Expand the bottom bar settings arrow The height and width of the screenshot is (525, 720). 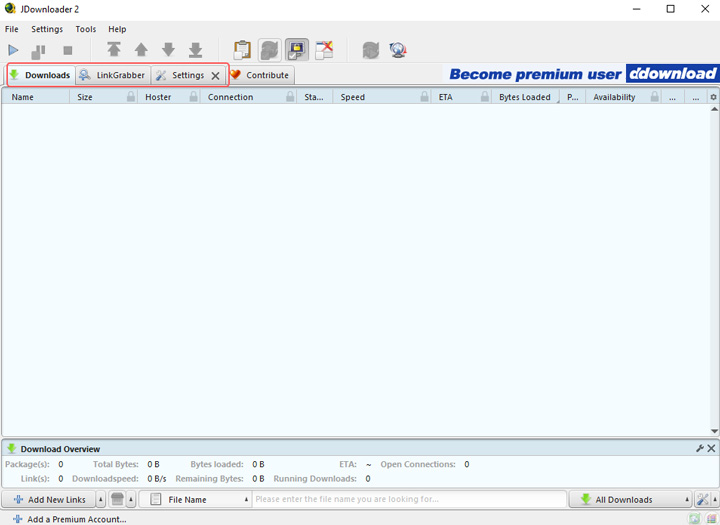(x=715, y=499)
